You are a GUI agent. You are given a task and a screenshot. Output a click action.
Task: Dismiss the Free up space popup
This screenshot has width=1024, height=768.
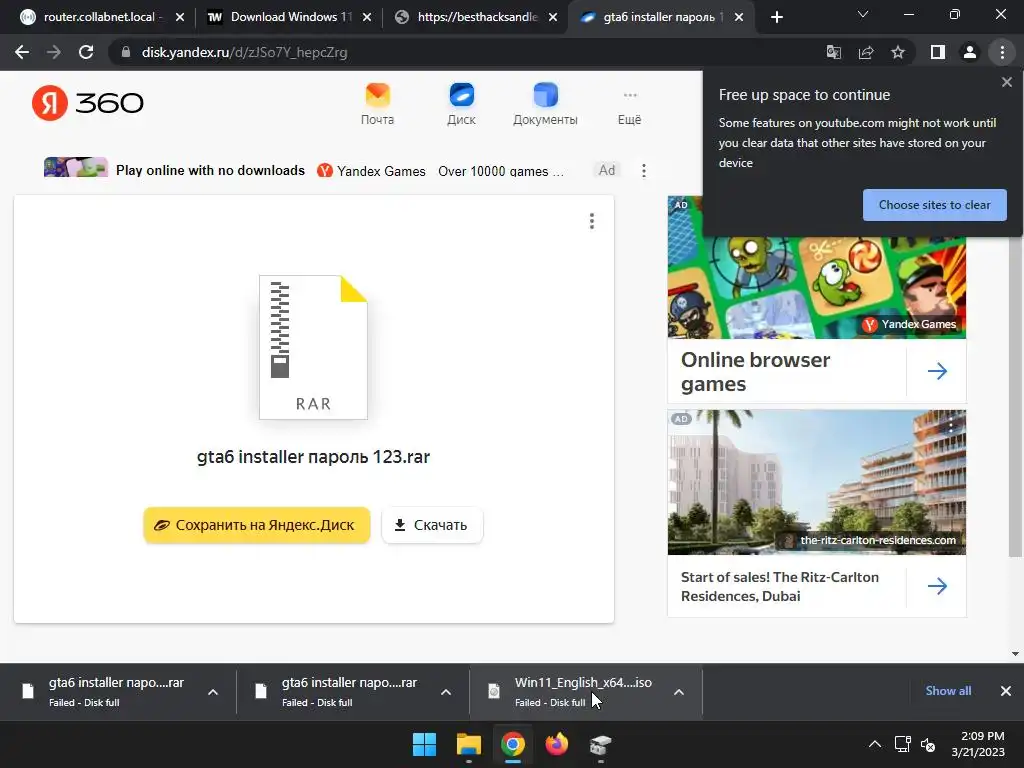(1006, 82)
